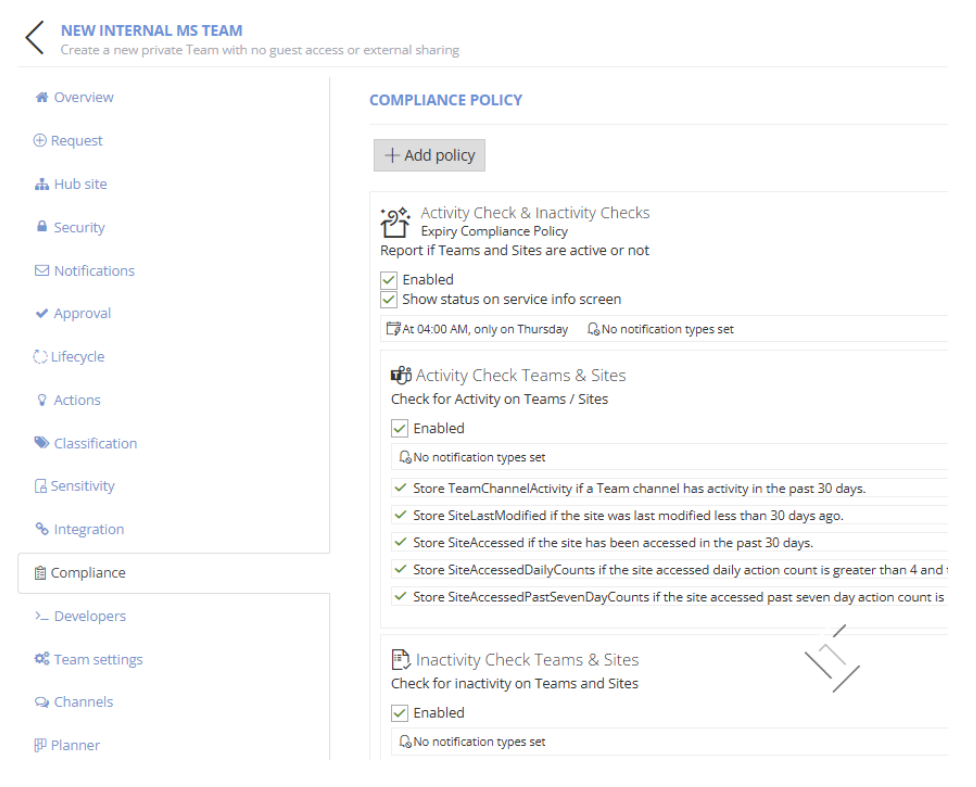Screen dimensions: 976x787
Task: Click the Channels chat bubbles icon
Action: coord(42,702)
